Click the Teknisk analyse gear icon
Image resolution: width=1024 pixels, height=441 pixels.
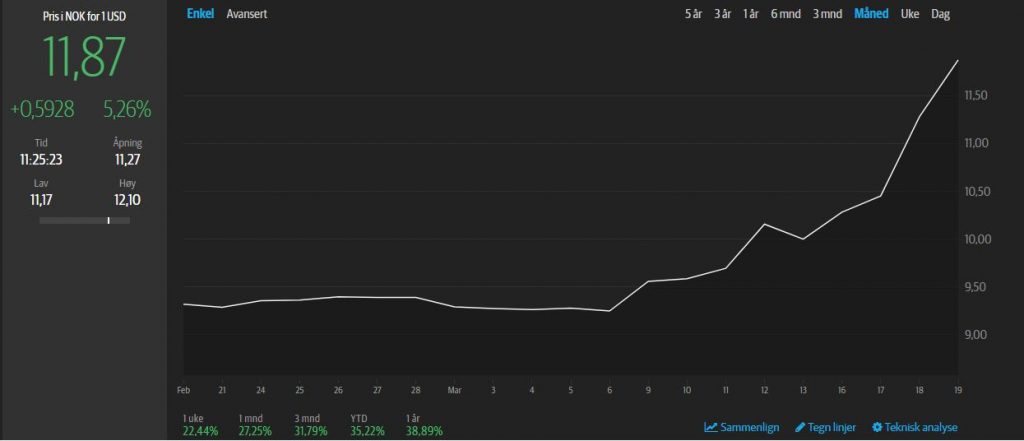tap(877, 427)
